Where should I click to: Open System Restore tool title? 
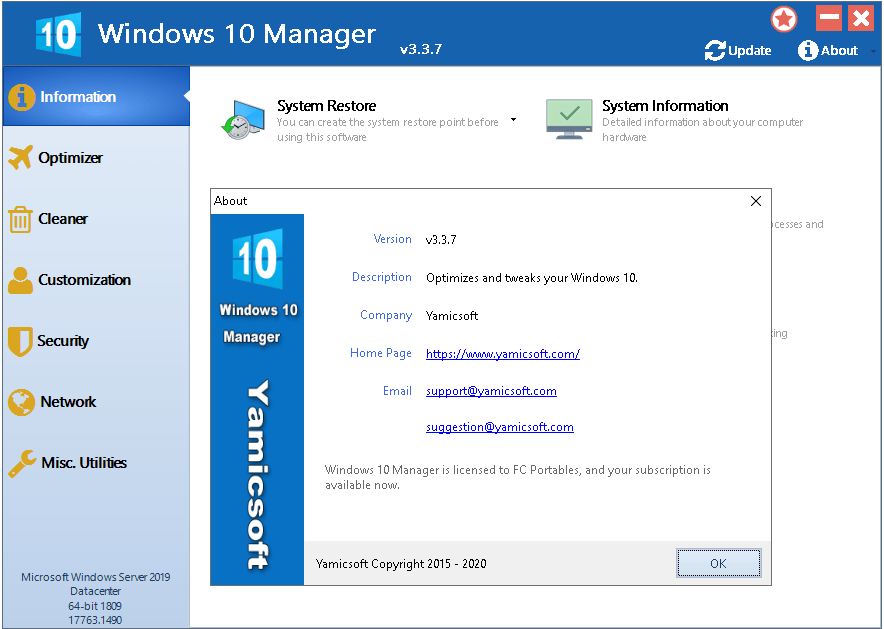(326, 106)
